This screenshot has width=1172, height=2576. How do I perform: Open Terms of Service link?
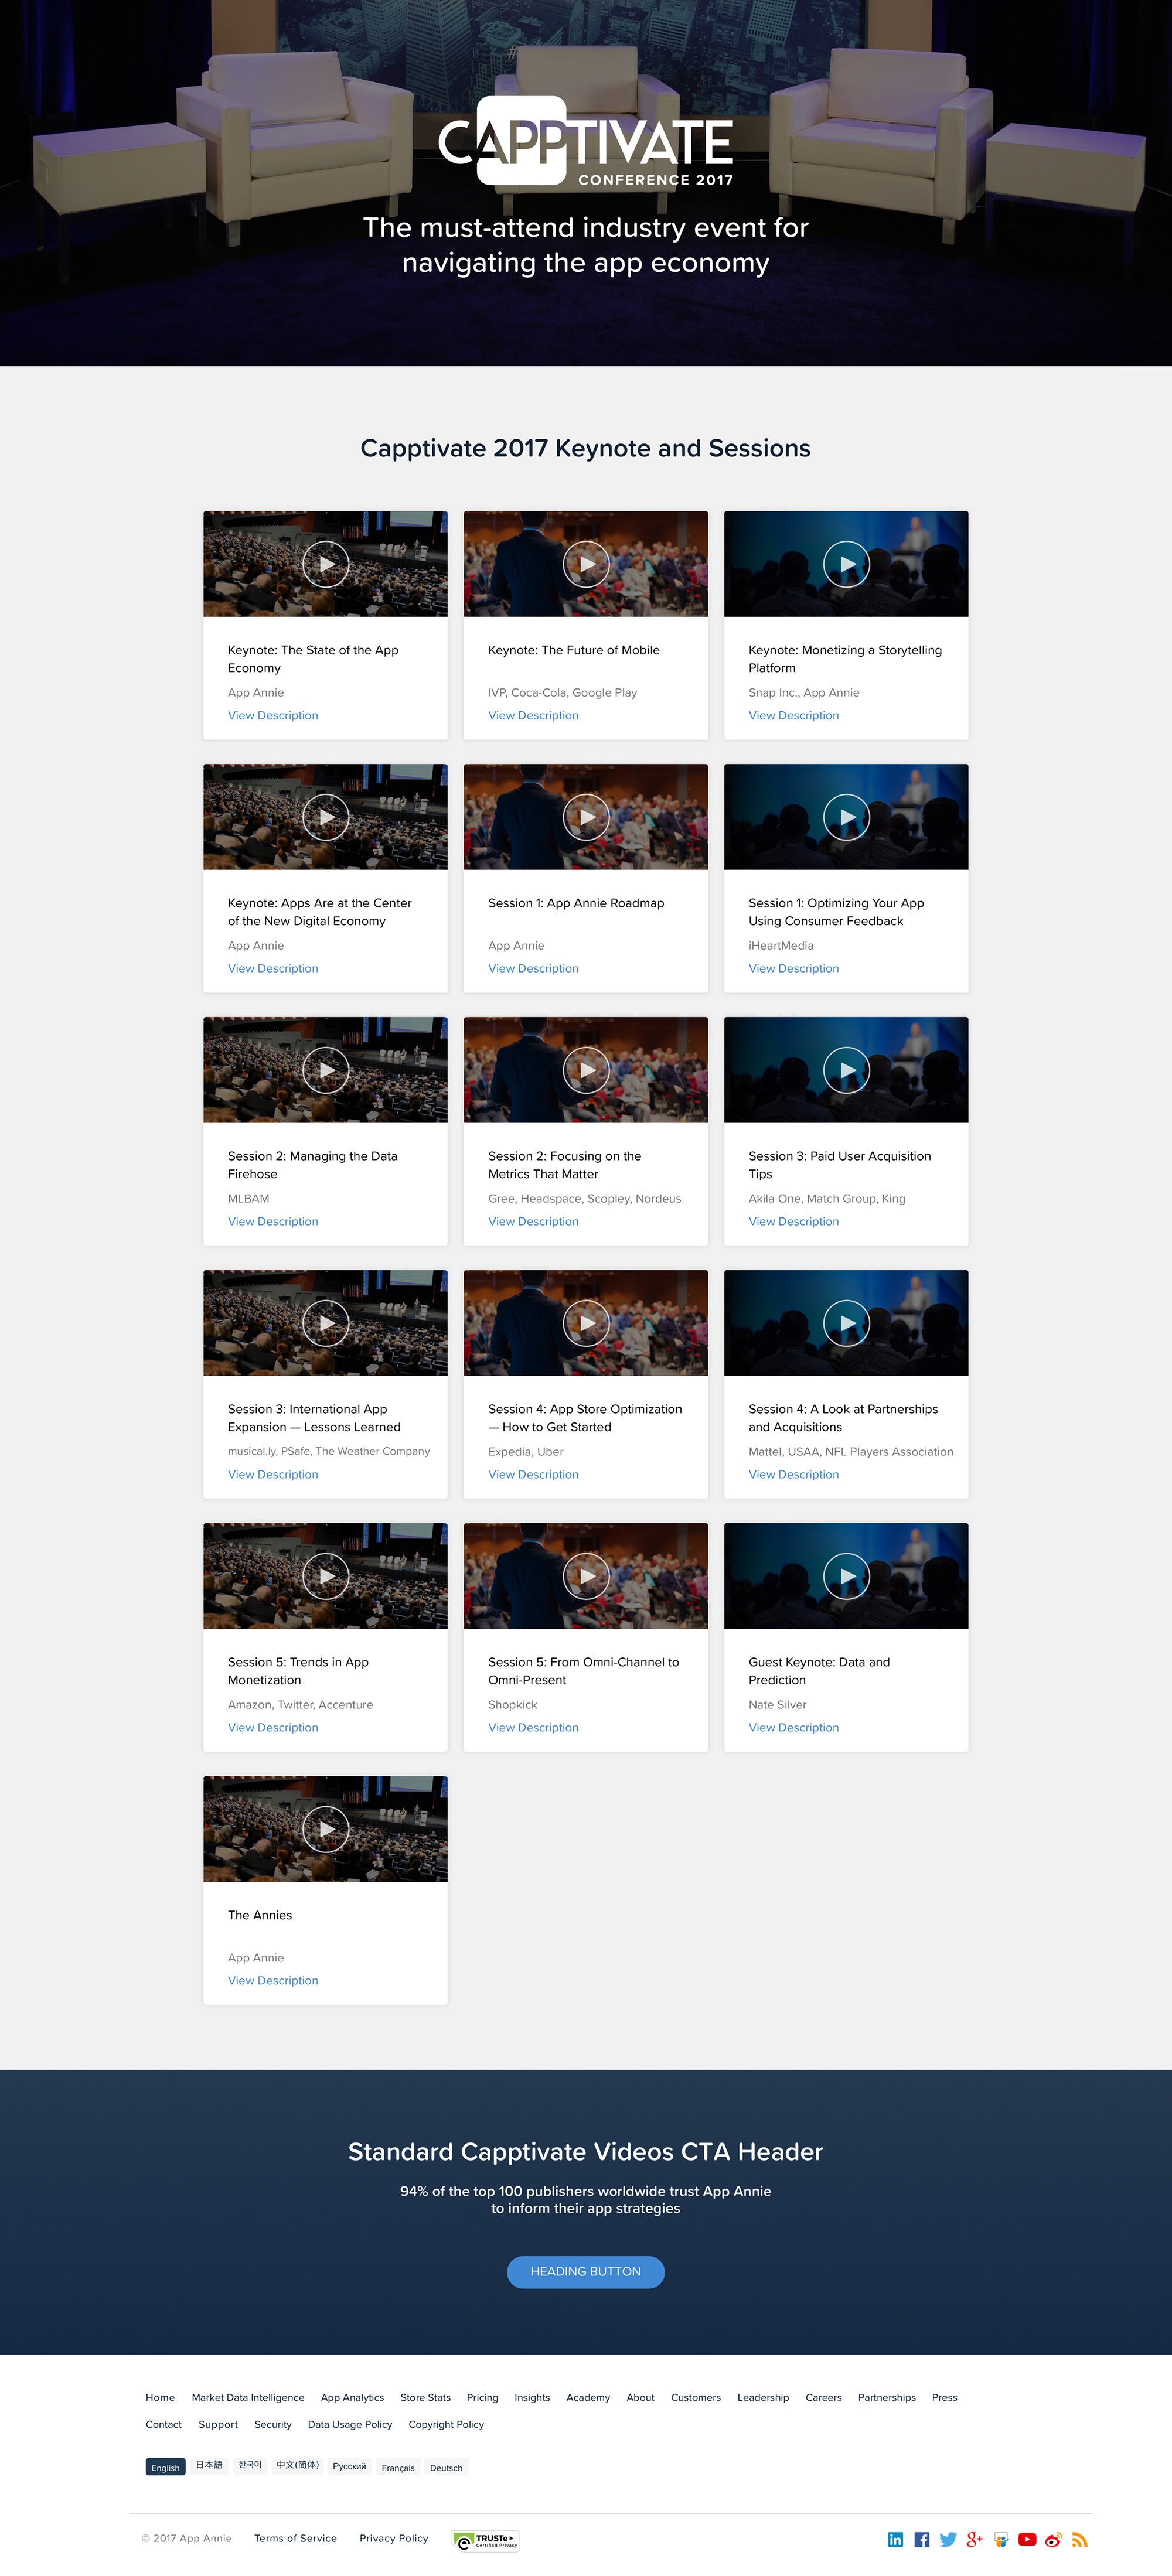pos(295,2538)
